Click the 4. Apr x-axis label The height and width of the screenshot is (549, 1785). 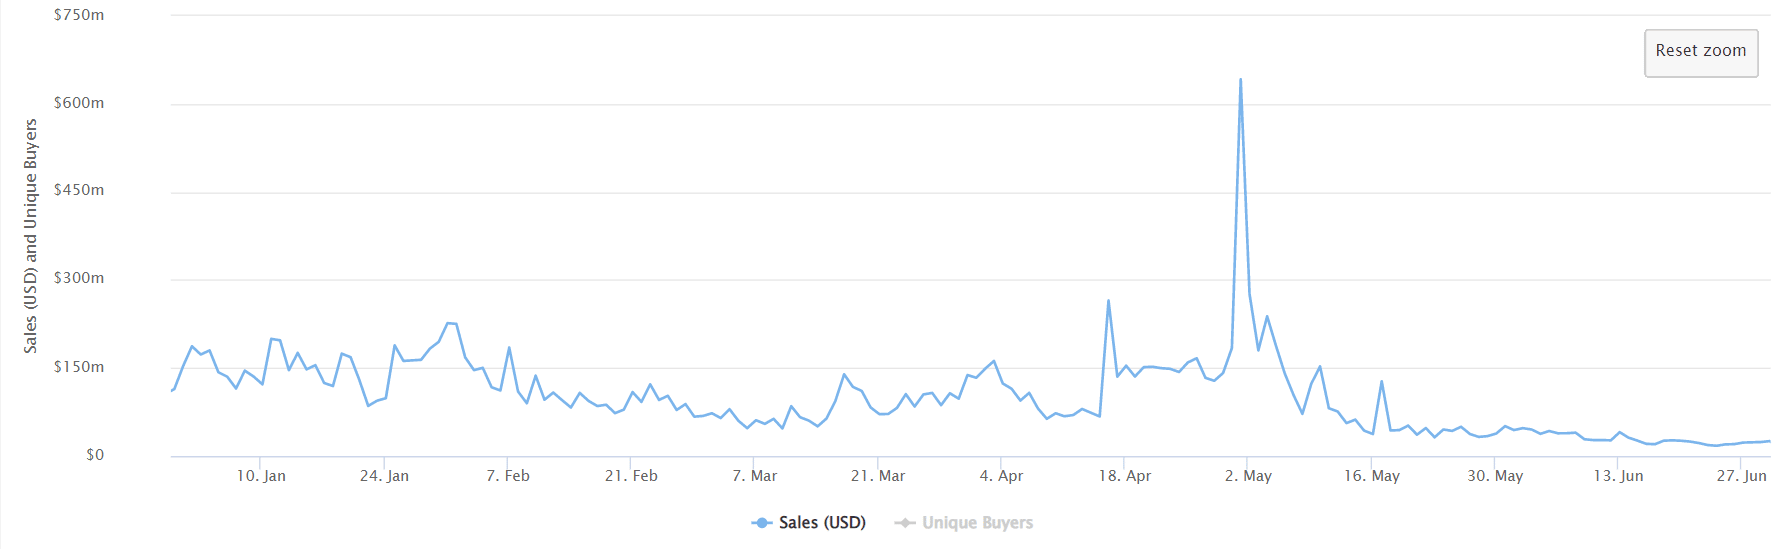pyautogui.click(x=1001, y=476)
